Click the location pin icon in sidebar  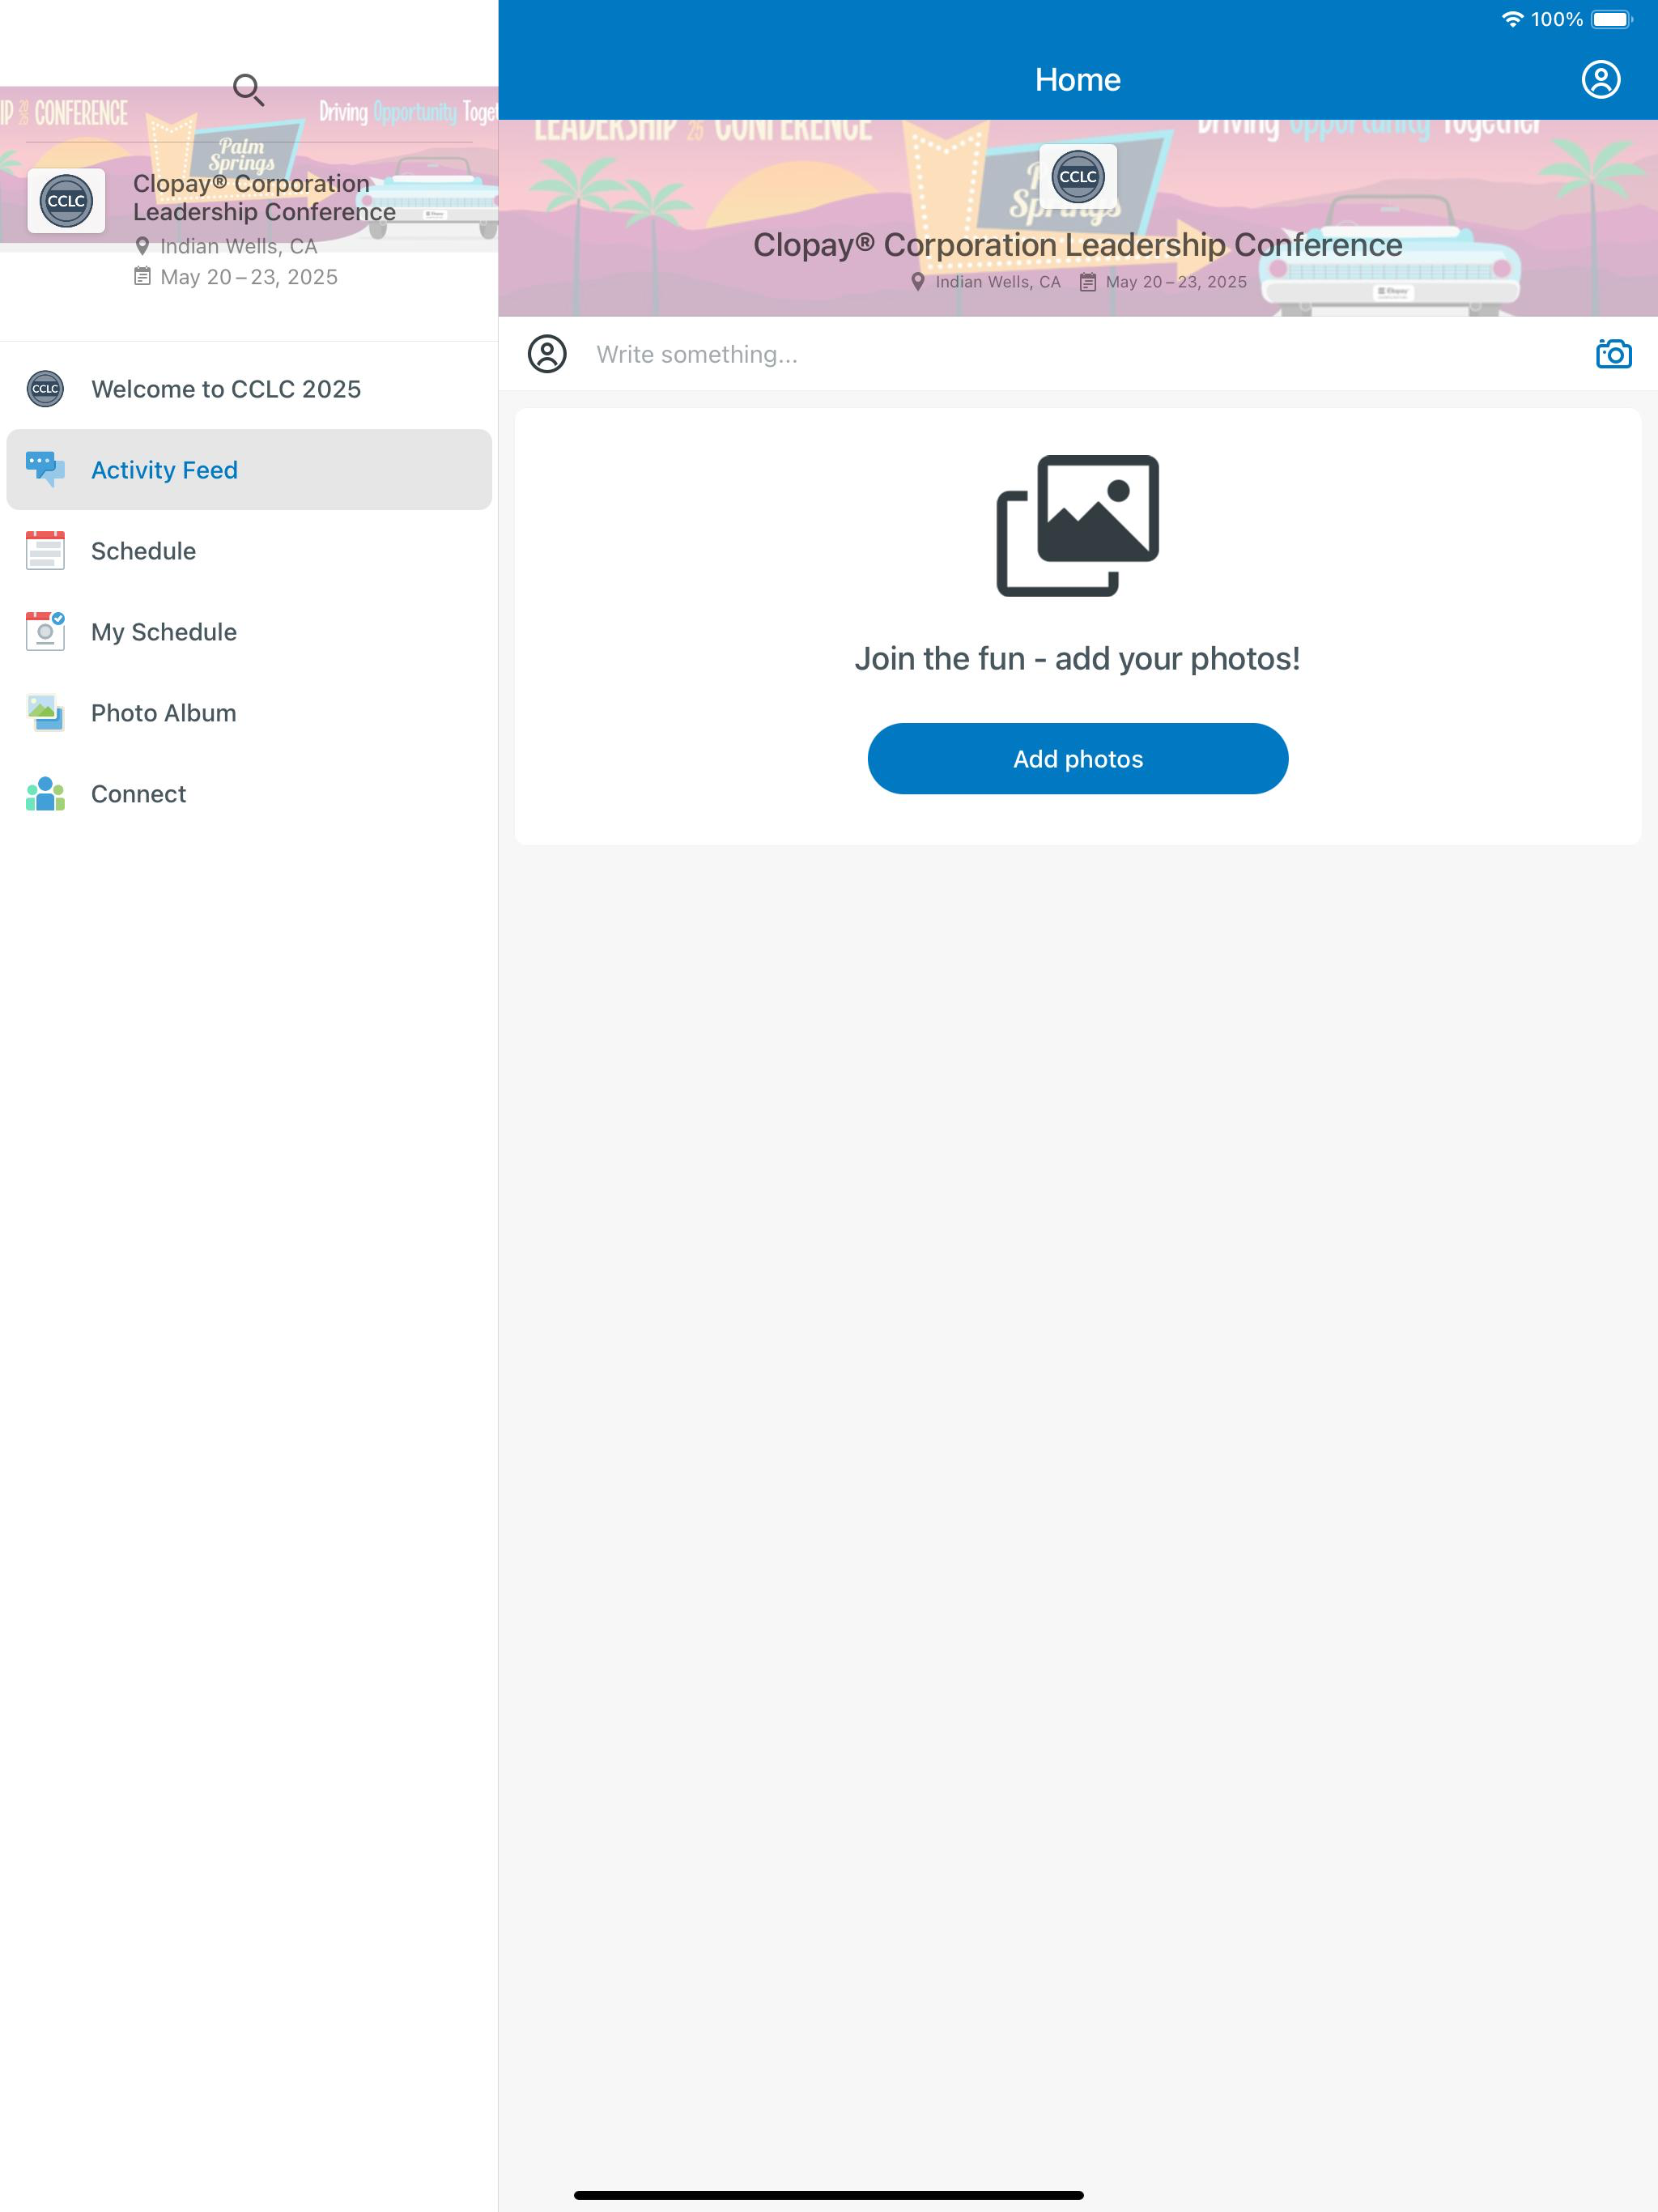(x=142, y=246)
